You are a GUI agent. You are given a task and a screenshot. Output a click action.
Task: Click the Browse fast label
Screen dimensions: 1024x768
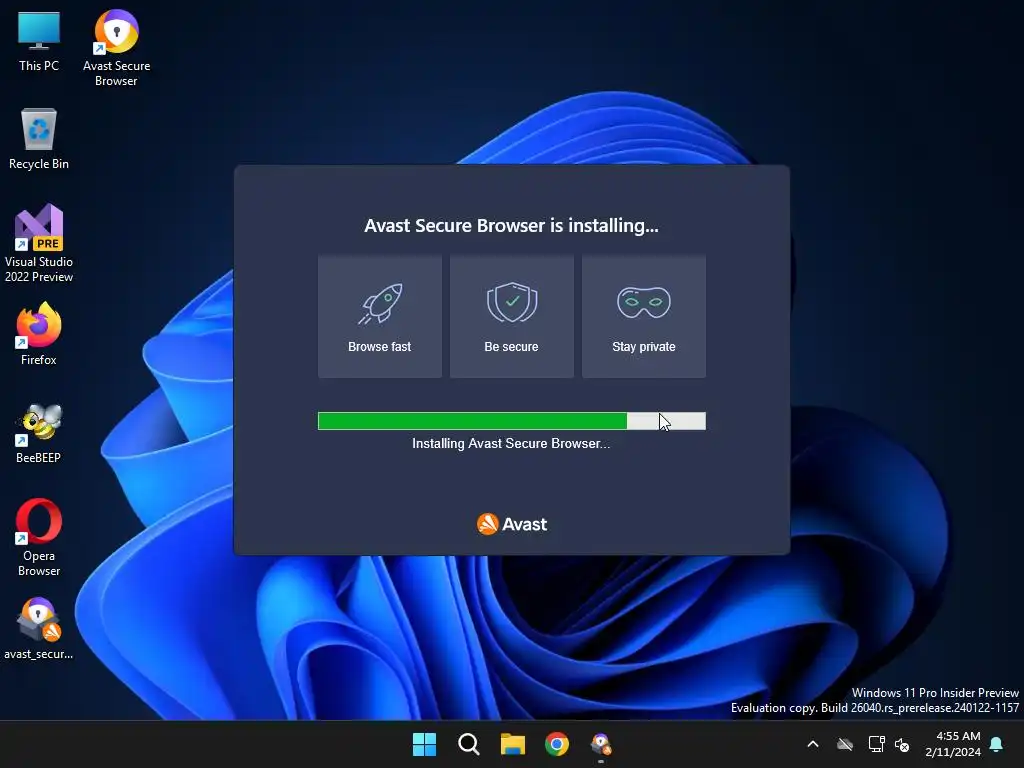click(379, 347)
